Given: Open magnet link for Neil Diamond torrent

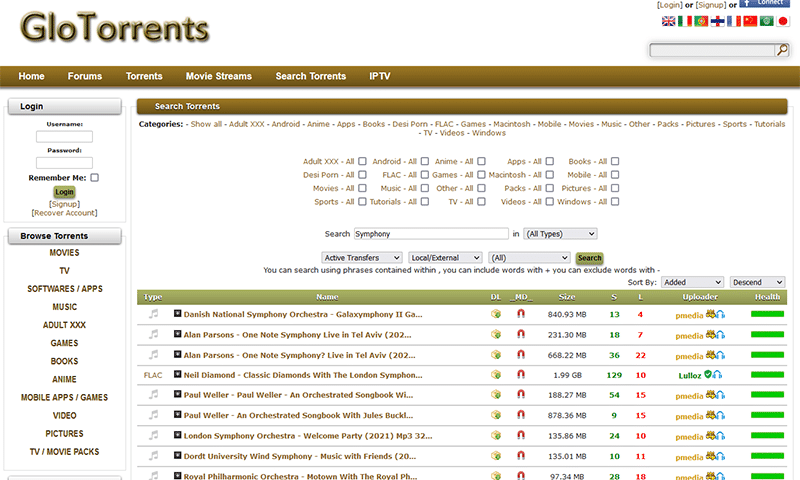Looking at the screenshot, I should coord(520,374).
